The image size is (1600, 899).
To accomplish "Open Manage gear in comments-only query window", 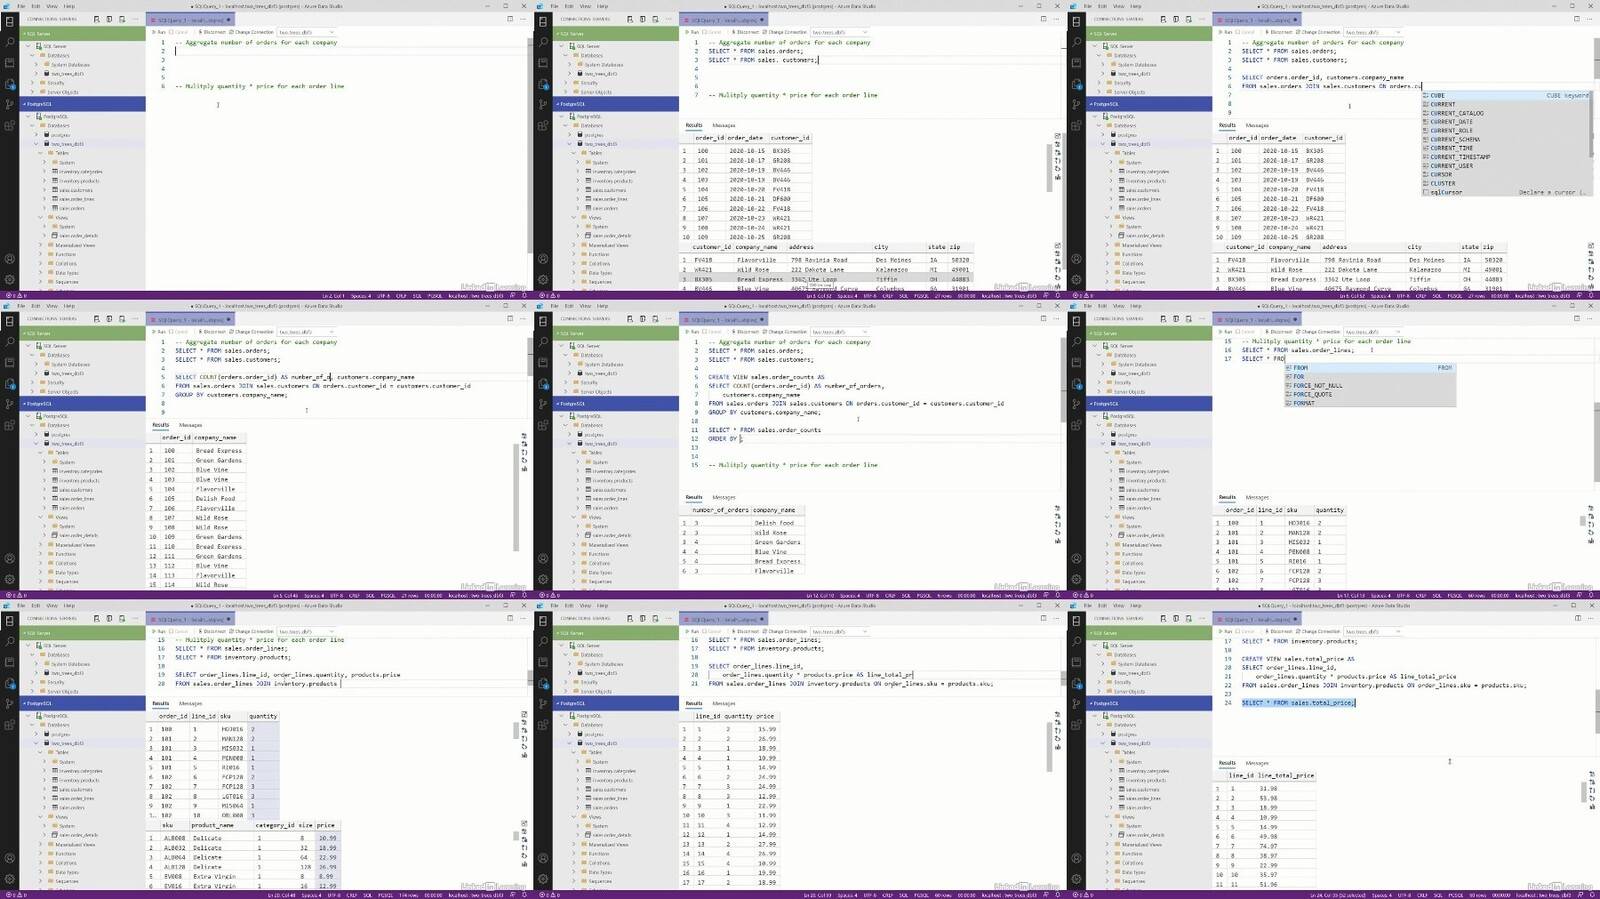I will 10,280.
